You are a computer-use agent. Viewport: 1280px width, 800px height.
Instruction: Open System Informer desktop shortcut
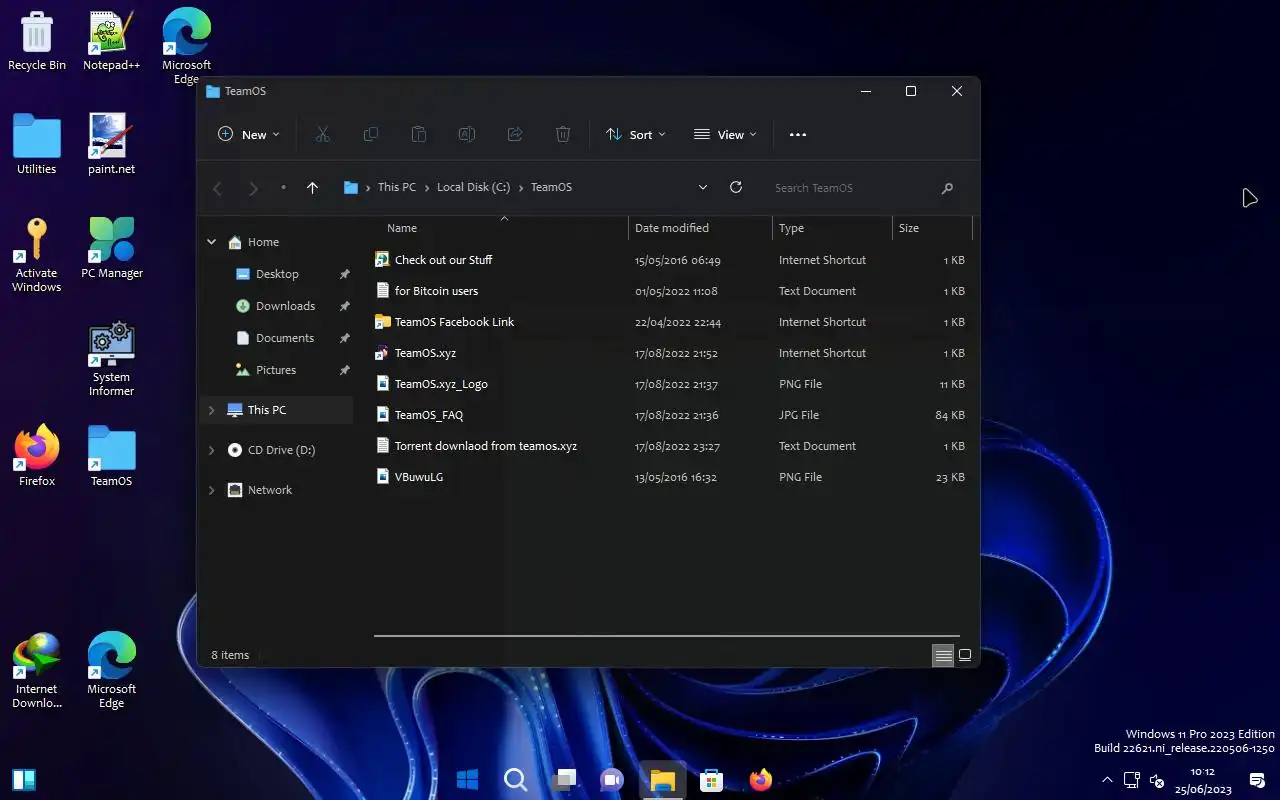111,360
